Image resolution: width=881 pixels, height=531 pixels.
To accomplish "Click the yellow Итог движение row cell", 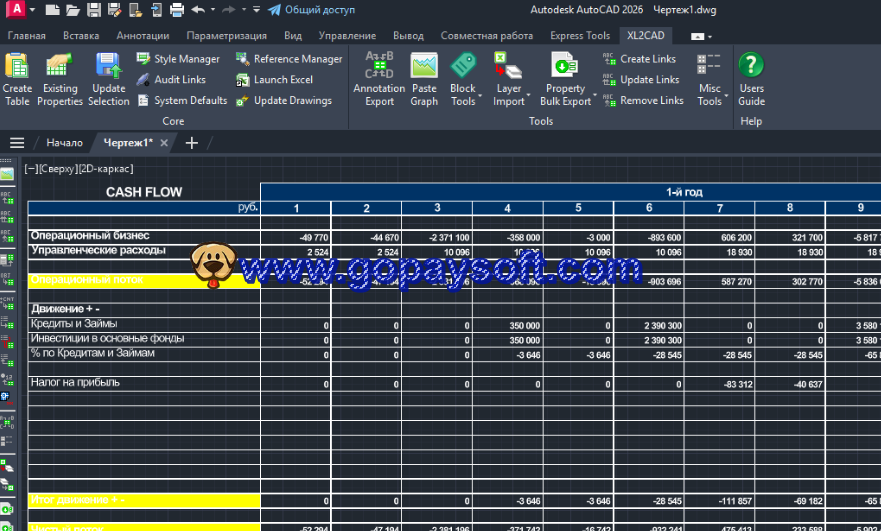I will (x=143, y=500).
